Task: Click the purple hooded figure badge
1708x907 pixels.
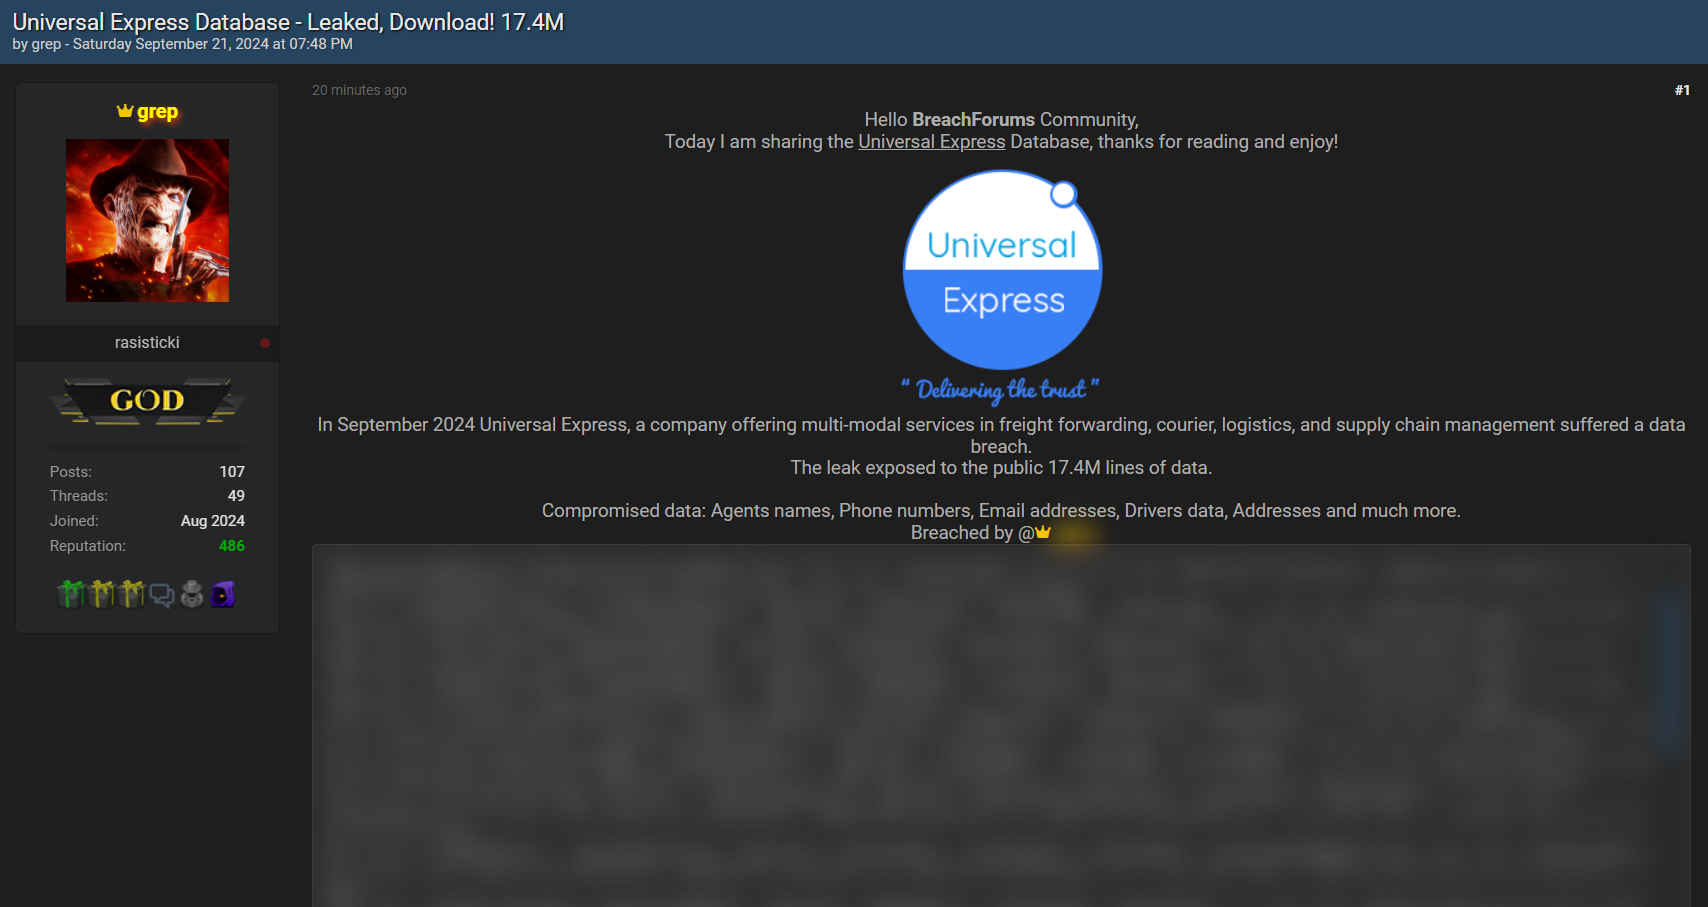Action: click(x=222, y=594)
